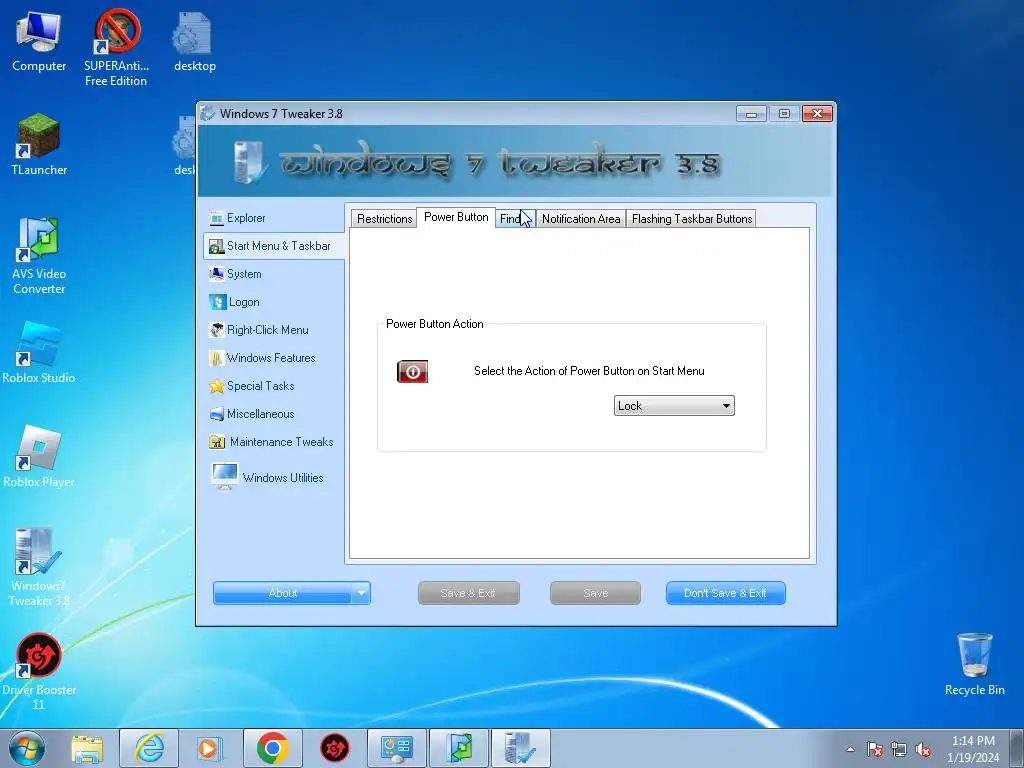Viewport: 1024px width, 768px height.
Task: Open Action Center flag tray icon
Action: click(x=875, y=749)
